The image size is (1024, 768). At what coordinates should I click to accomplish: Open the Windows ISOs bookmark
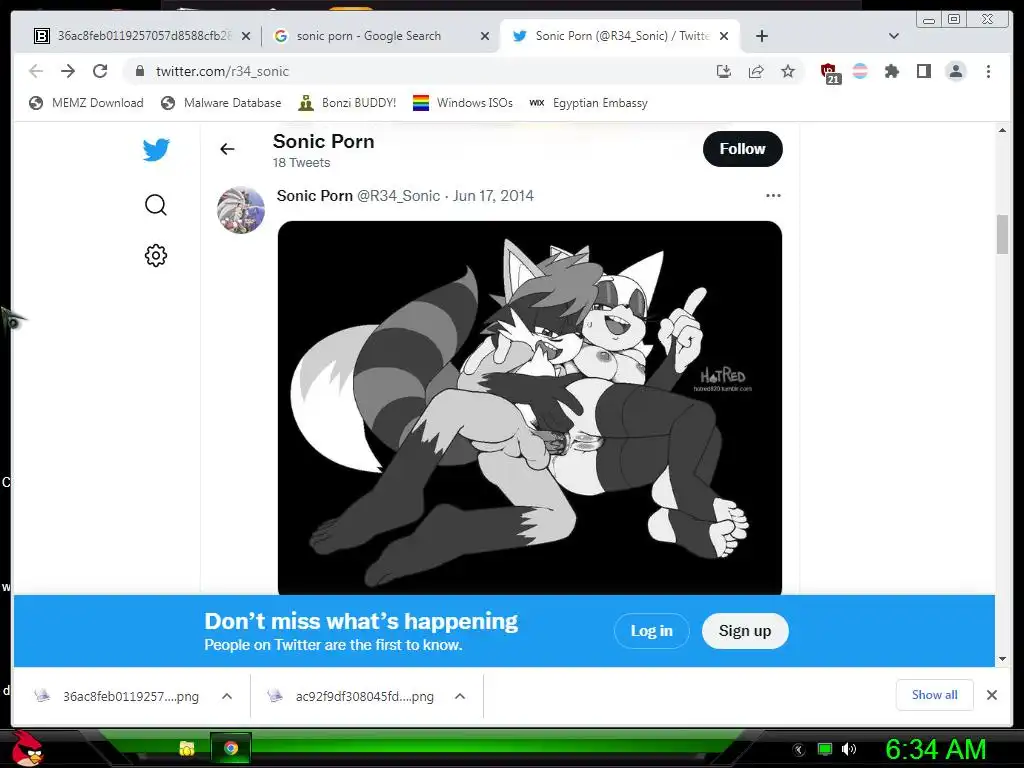pyautogui.click(x=463, y=103)
